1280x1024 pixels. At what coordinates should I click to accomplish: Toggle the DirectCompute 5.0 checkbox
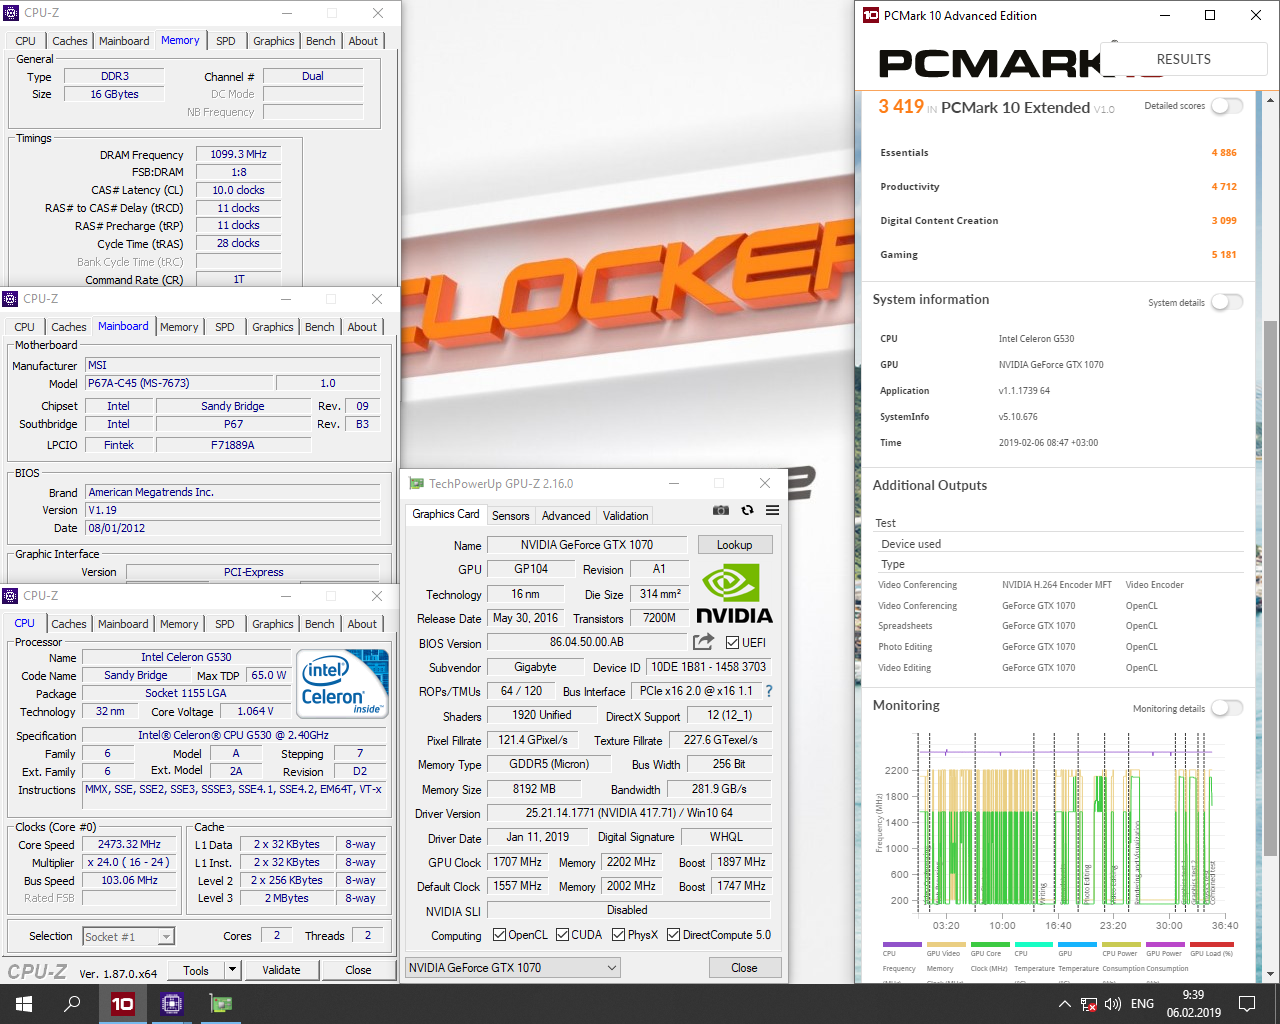[674, 935]
